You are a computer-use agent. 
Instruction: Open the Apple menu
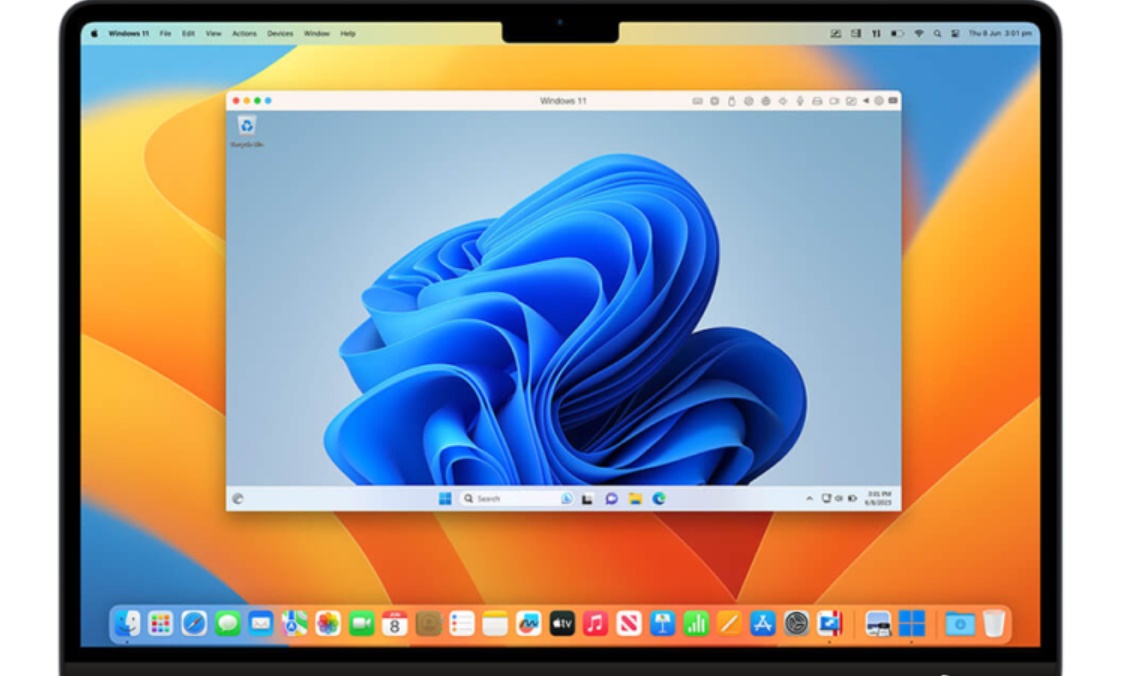[95, 34]
